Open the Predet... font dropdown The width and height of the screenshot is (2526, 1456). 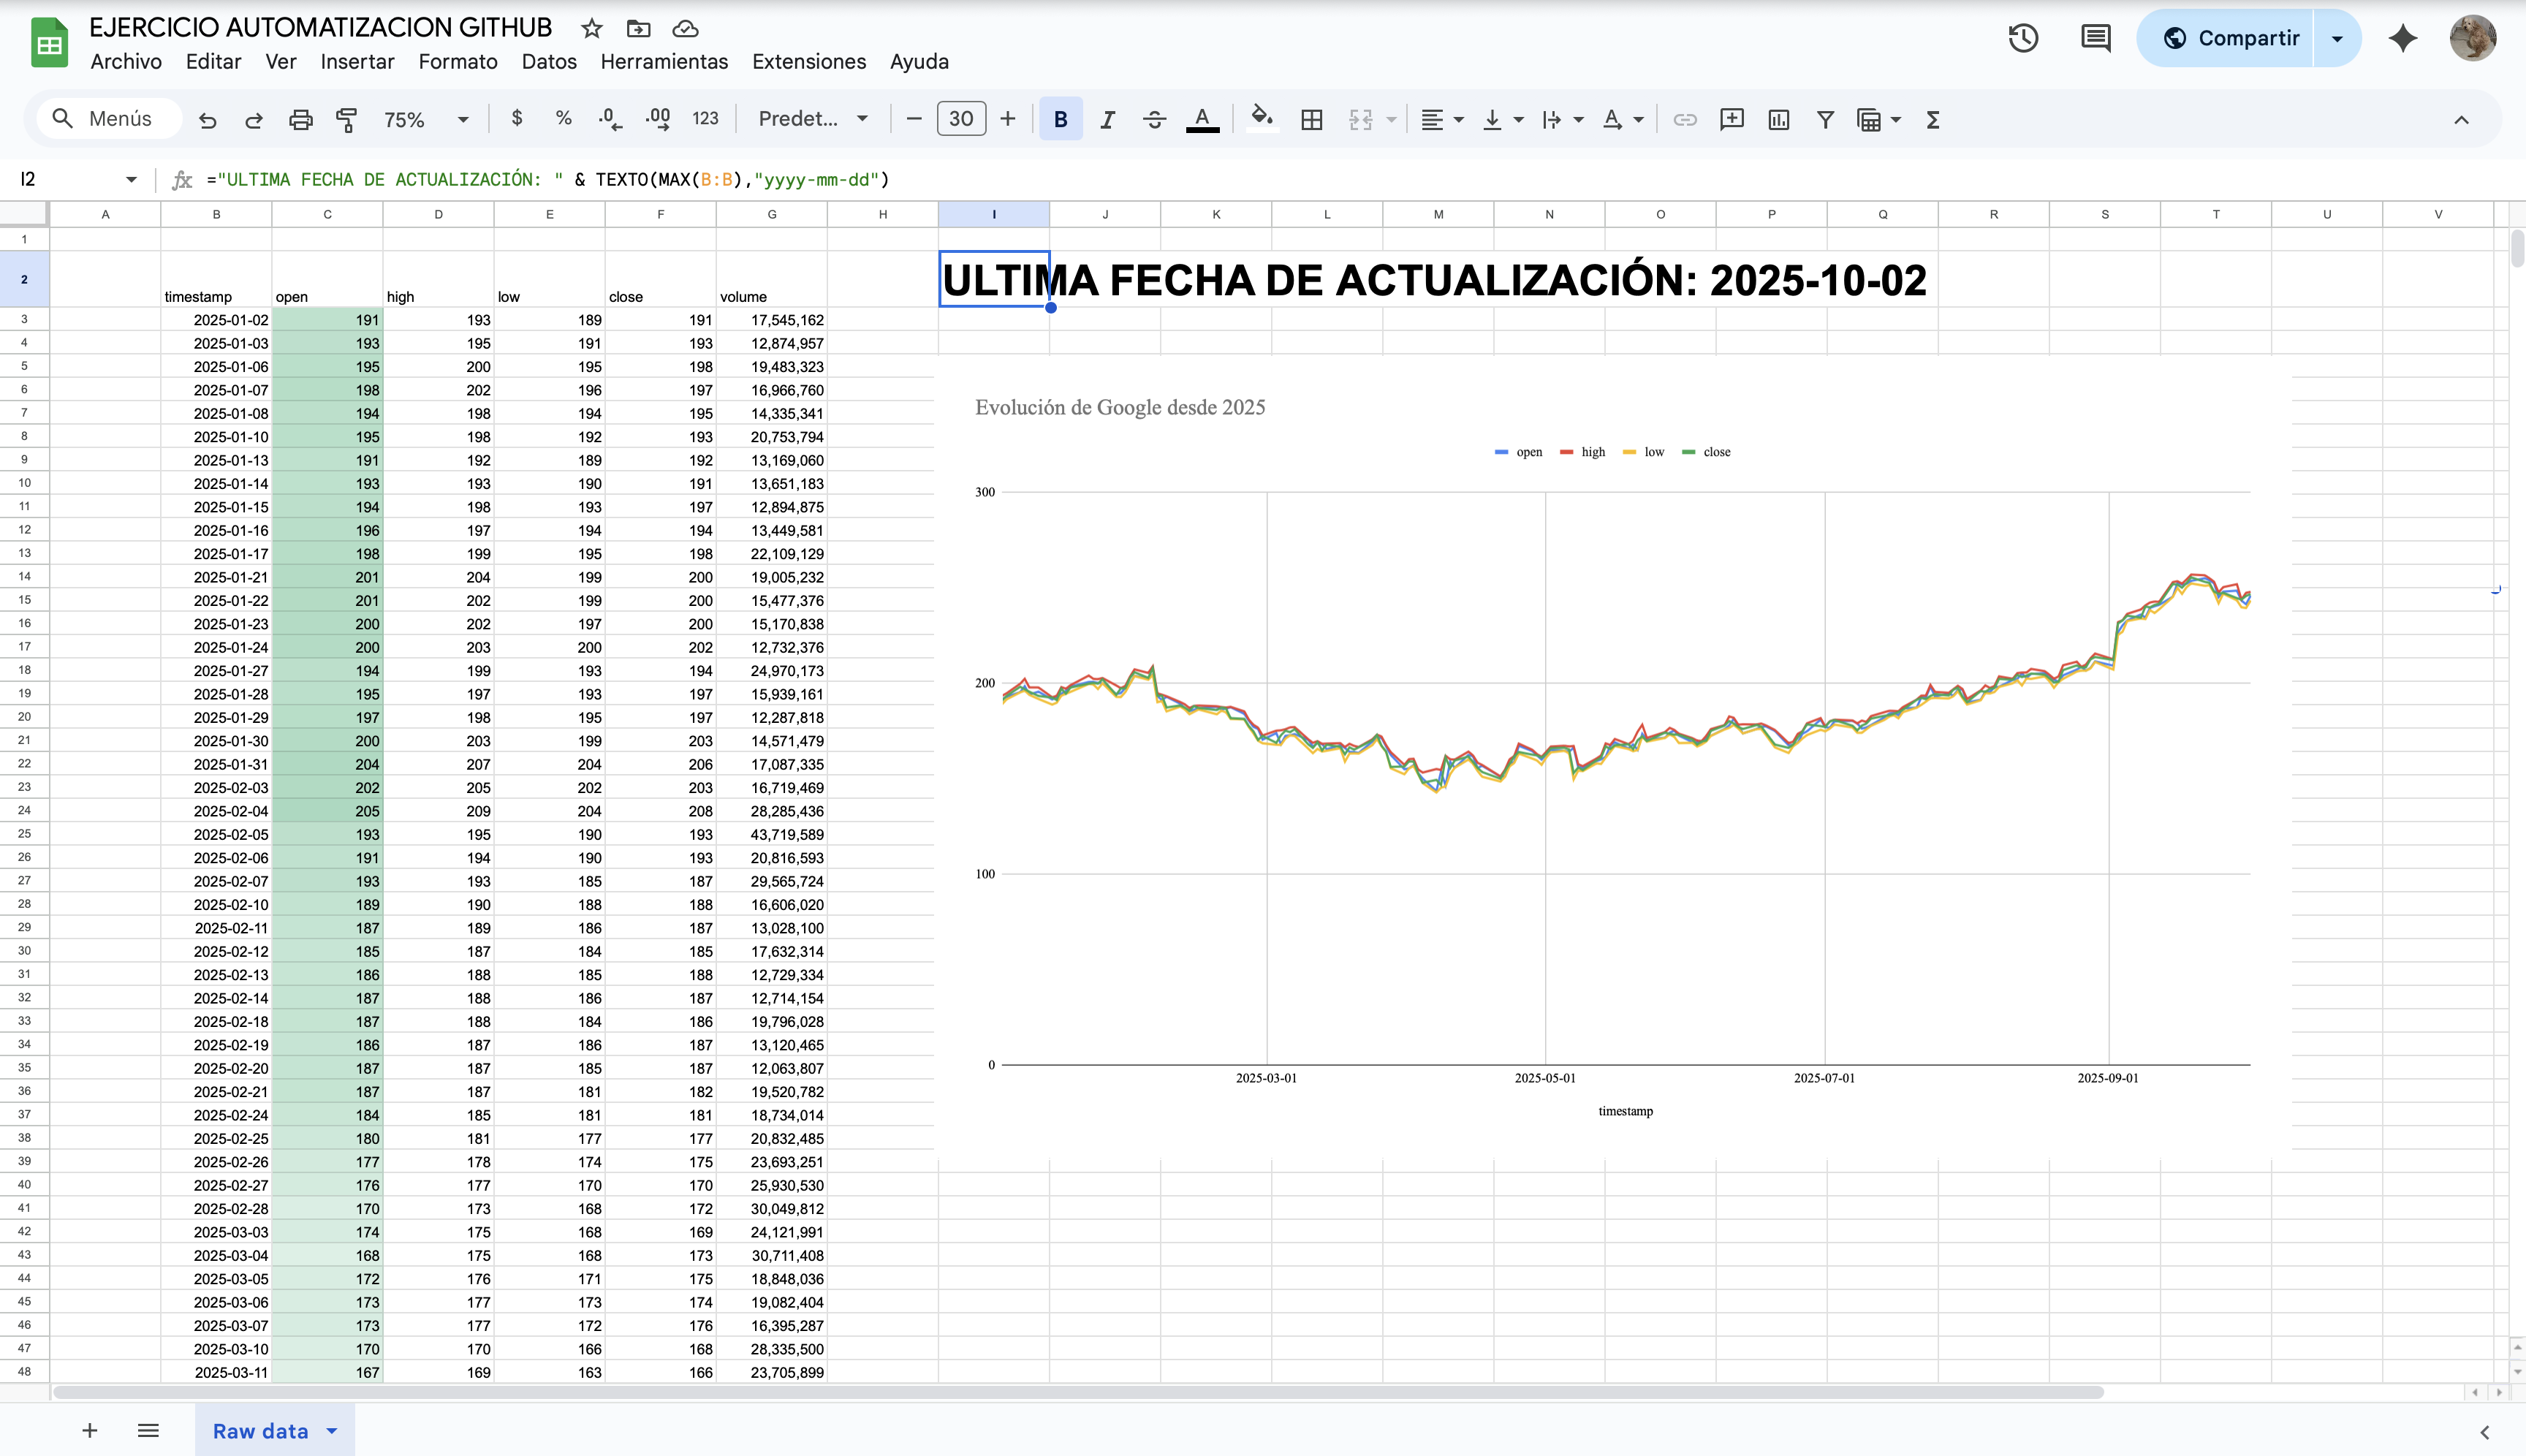point(812,119)
